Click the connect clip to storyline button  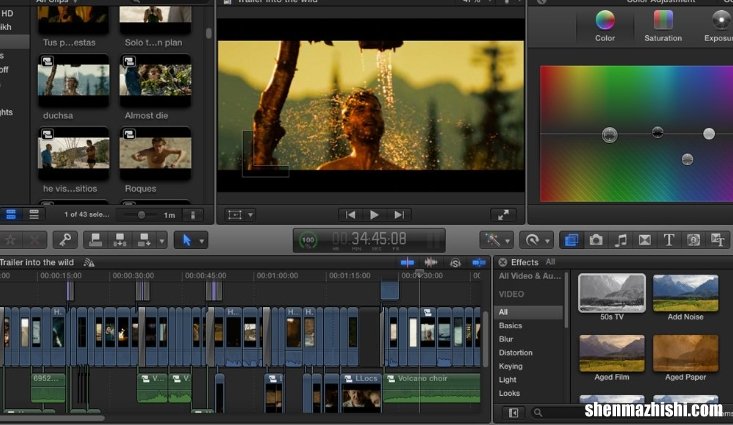point(96,240)
